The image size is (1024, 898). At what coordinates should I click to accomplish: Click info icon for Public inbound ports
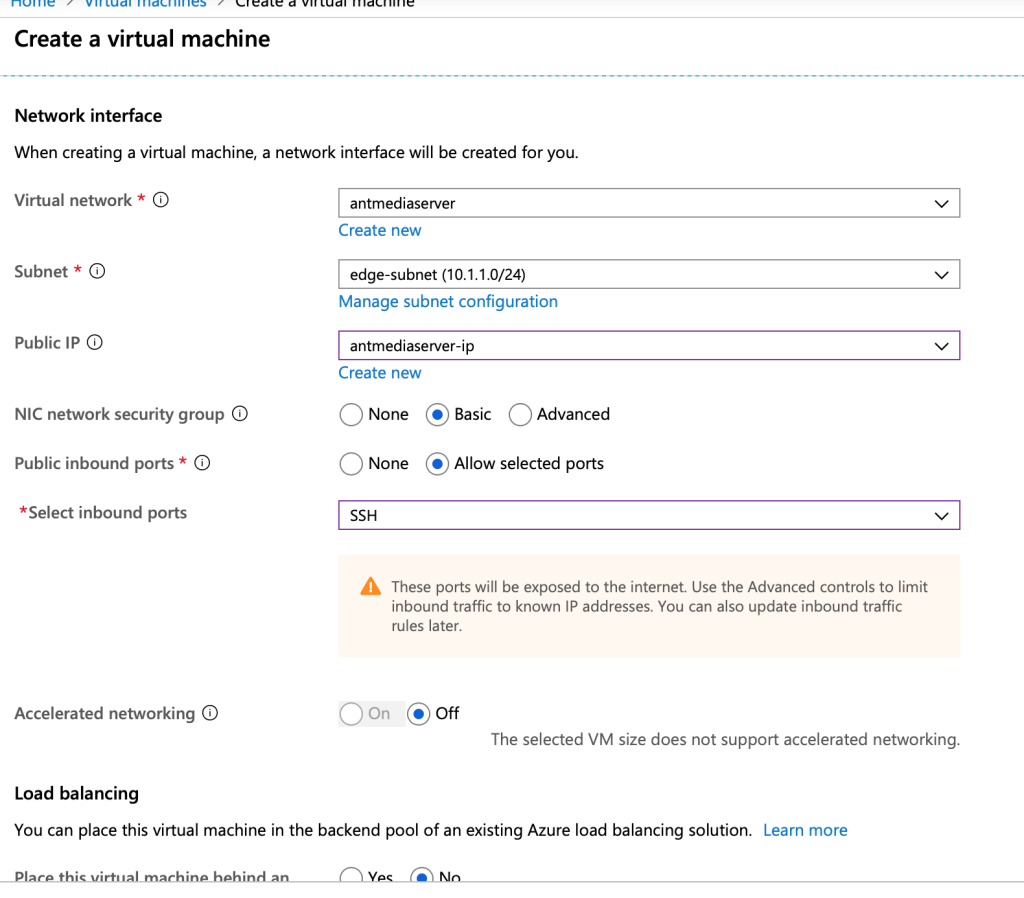pos(202,463)
